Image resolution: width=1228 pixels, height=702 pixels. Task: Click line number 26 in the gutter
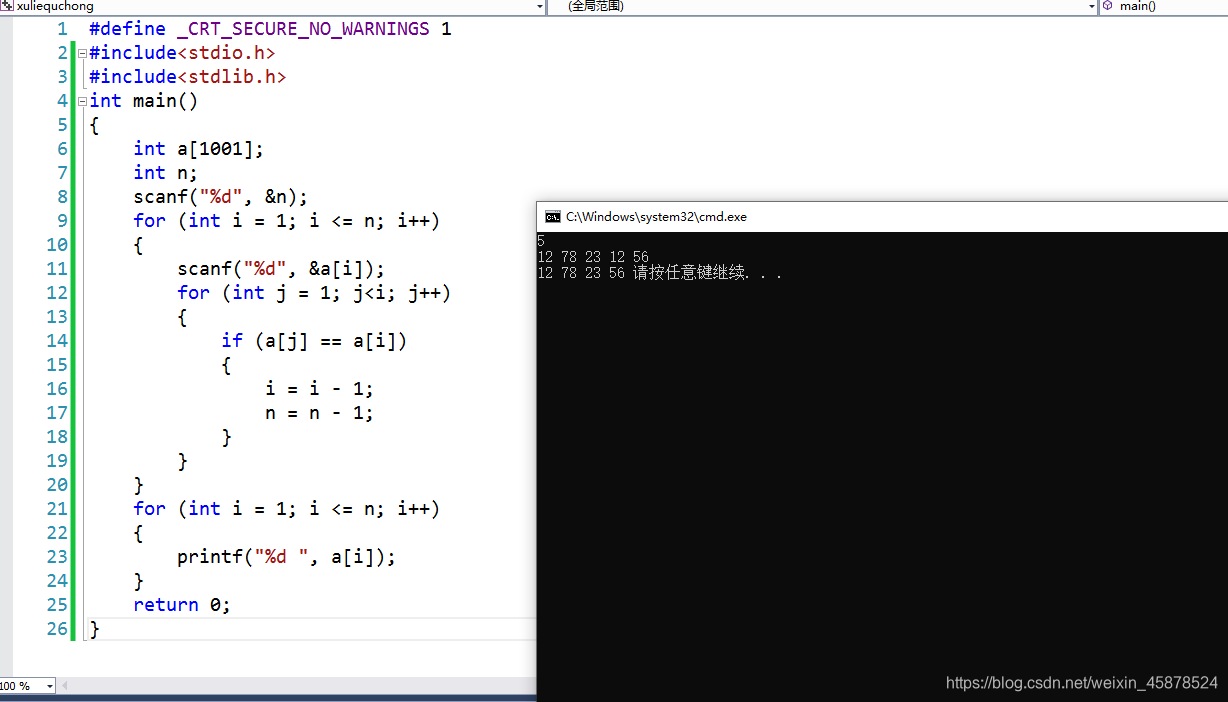pyautogui.click(x=56, y=629)
